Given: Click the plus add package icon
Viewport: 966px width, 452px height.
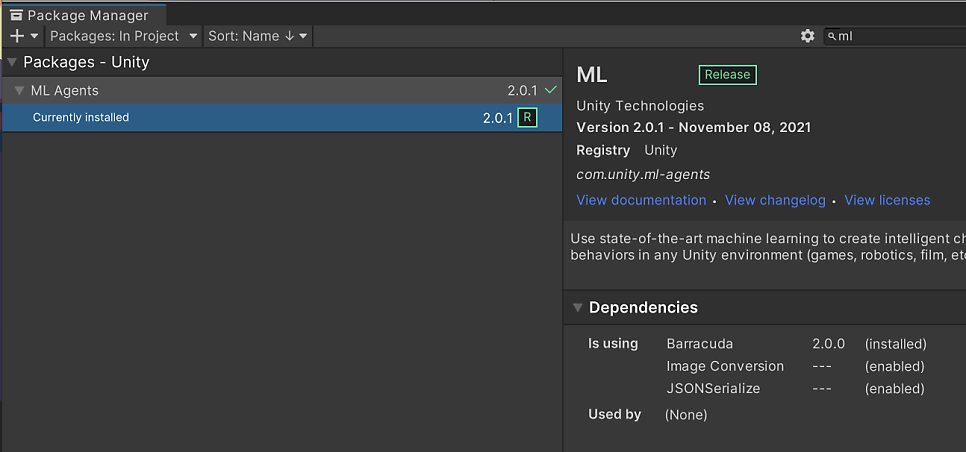Looking at the screenshot, I should click(17, 36).
